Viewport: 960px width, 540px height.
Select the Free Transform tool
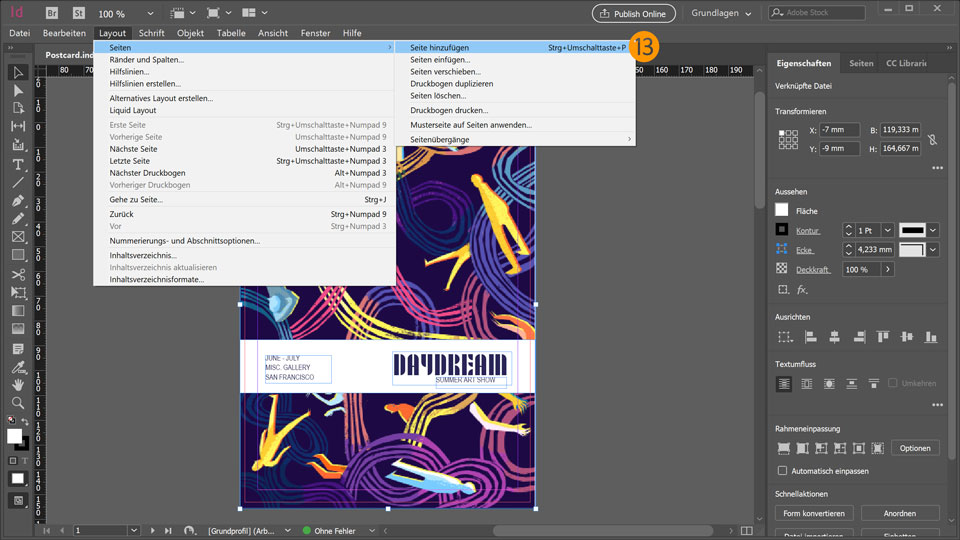point(18,293)
